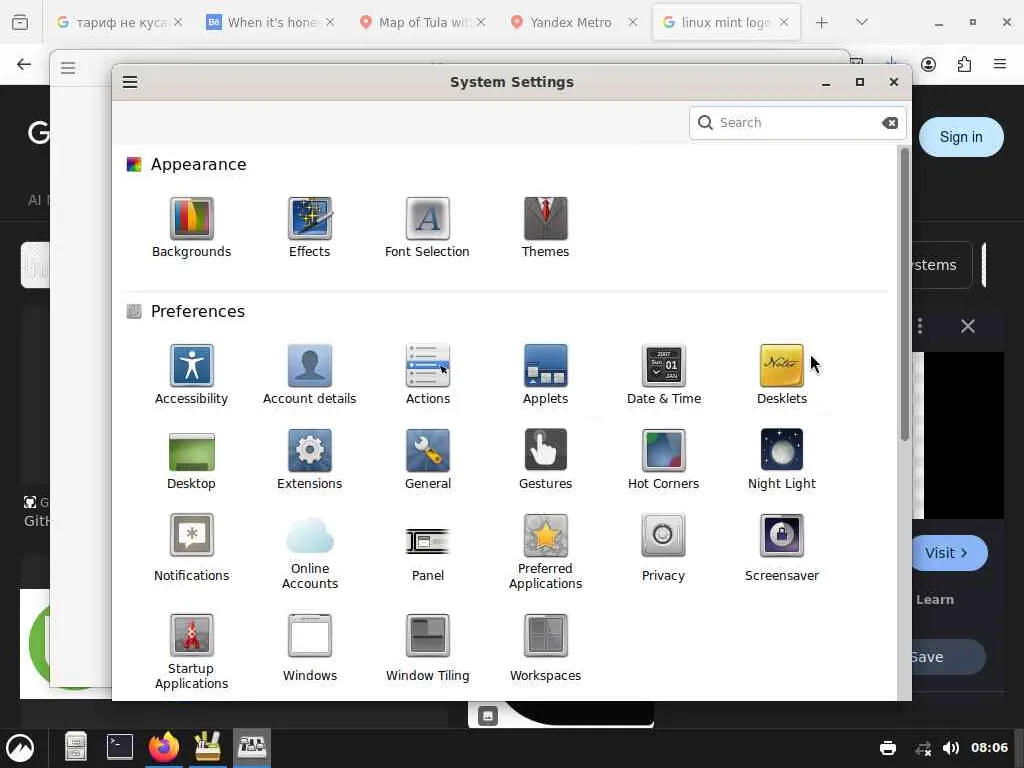Viewport: 1024px width, 768px height.
Task: Switch to the 'тариф не куса' tab
Action: pyautogui.click(x=120, y=22)
